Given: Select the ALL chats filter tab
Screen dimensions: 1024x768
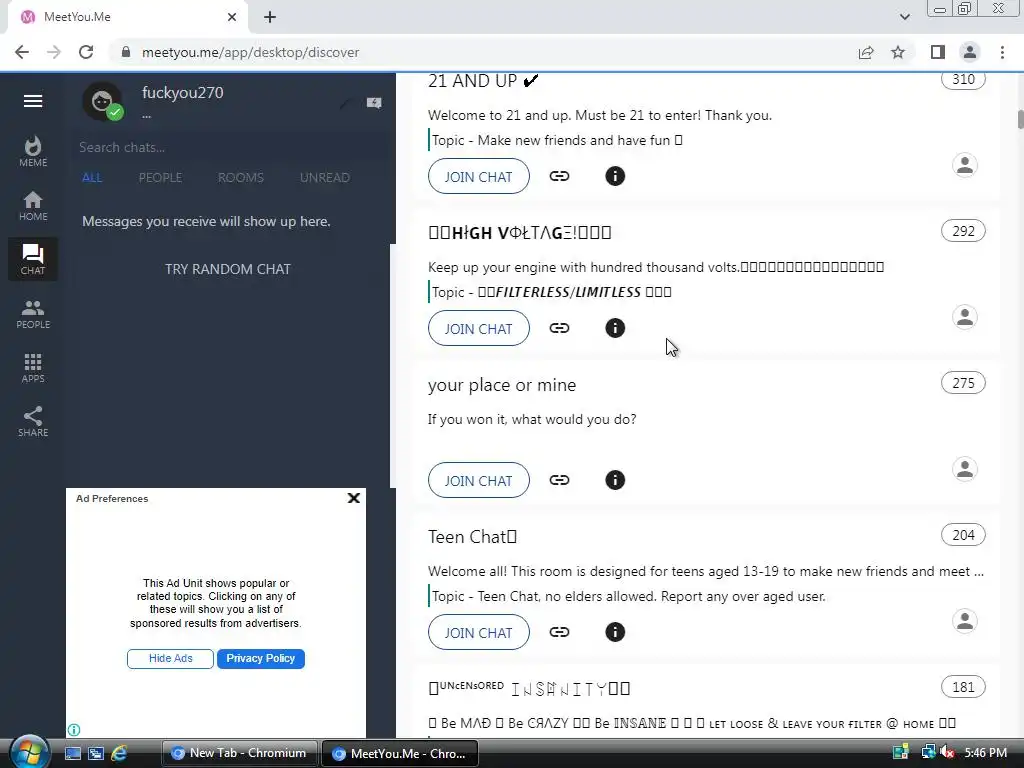Looking at the screenshot, I should [x=92, y=178].
